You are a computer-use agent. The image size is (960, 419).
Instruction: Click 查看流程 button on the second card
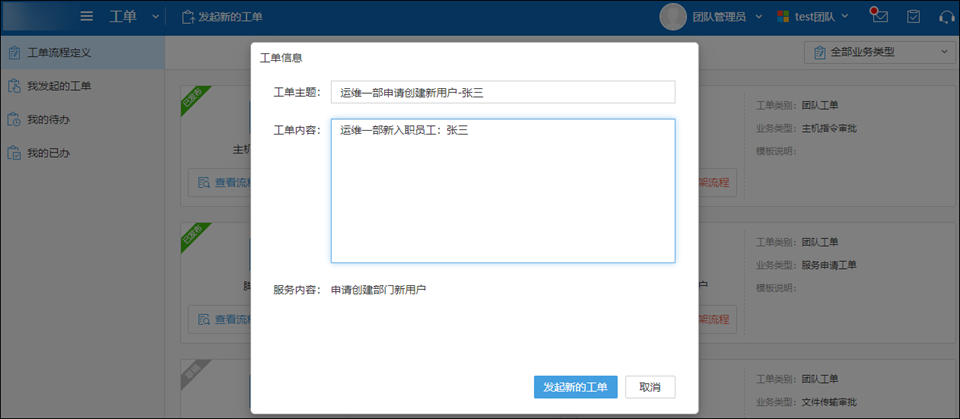pos(219,320)
